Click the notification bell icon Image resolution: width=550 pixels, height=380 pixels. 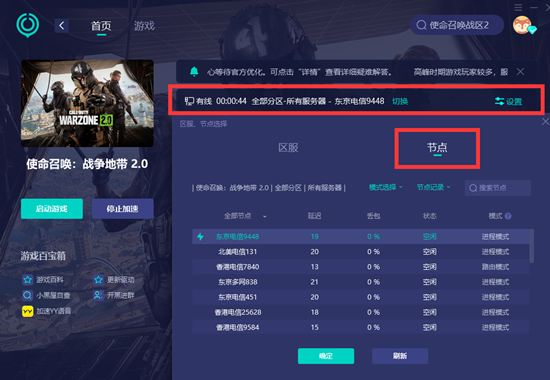(x=194, y=72)
